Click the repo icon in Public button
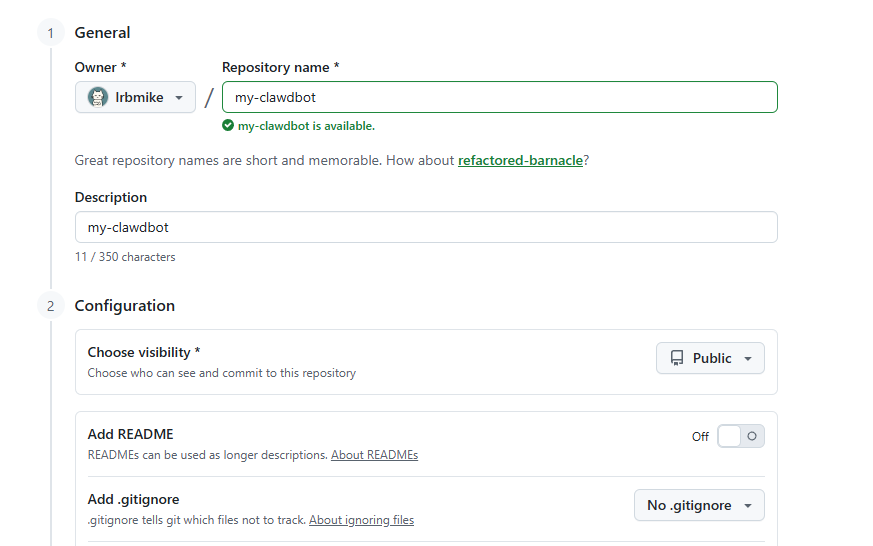Image resolution: width=873 pixels, height=546 pixels. pyautogui.click(x=677, y=358)
